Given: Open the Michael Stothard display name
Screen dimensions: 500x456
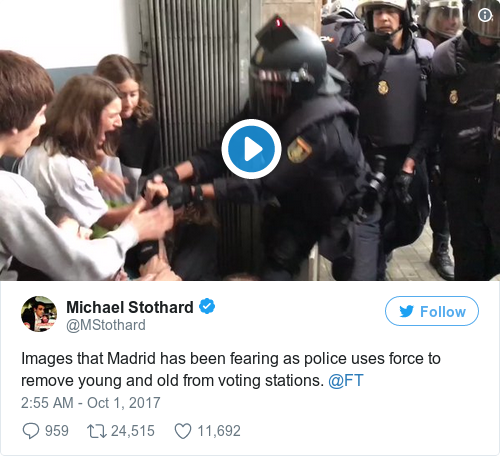Looking at the screenshot, I should tap(130, 307).
